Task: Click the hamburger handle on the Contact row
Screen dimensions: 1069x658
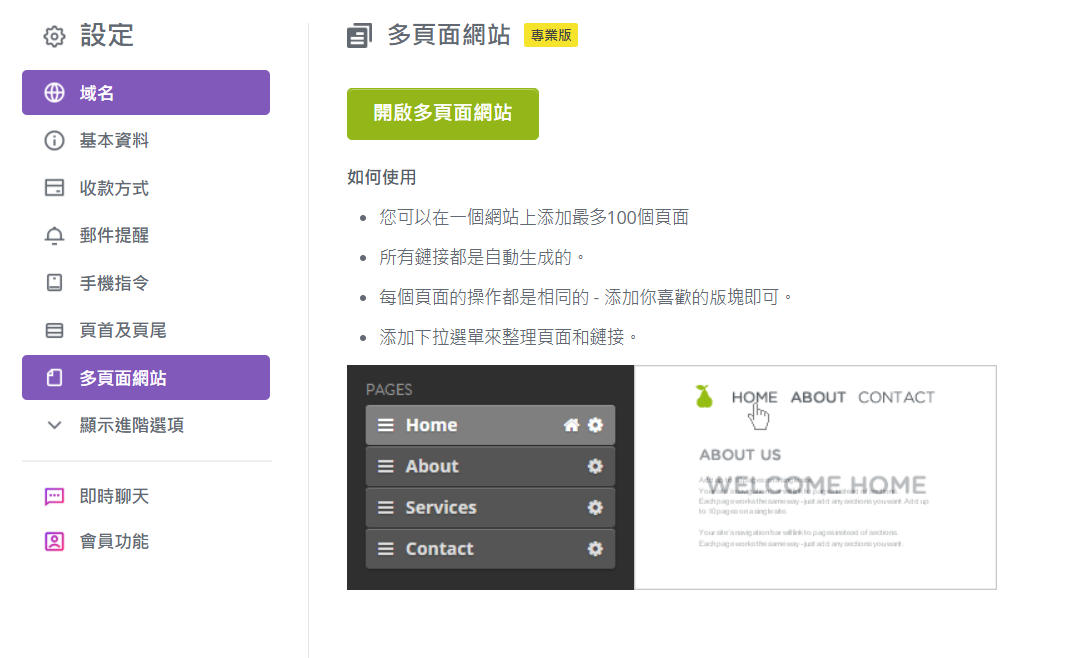Action: tap(386, 549)
